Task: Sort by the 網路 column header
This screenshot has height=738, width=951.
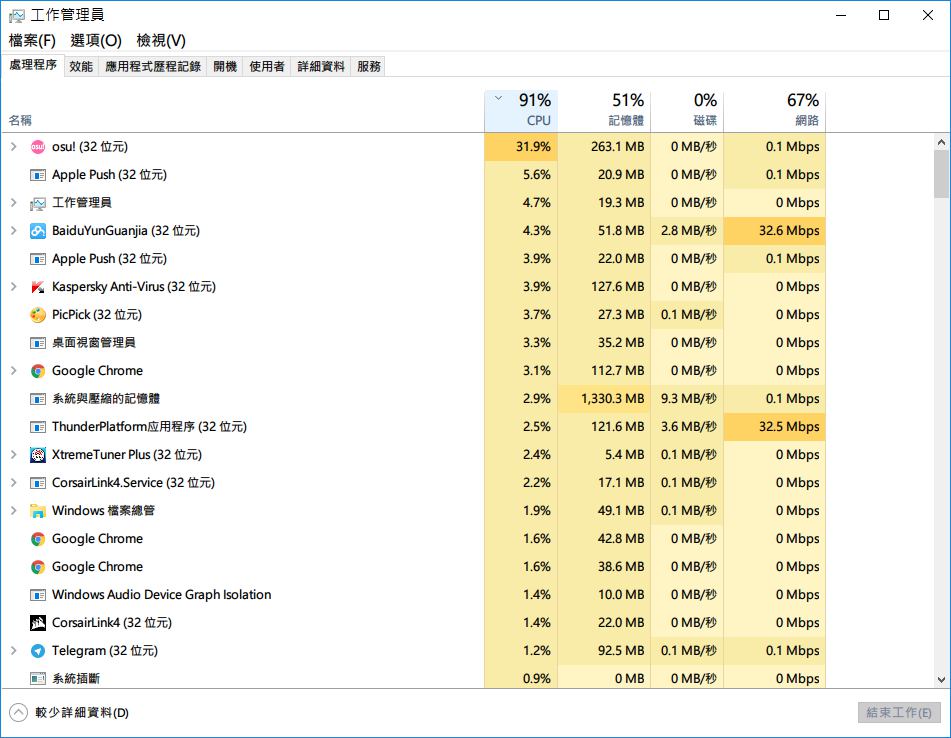Action: click(x=775, y=110)
